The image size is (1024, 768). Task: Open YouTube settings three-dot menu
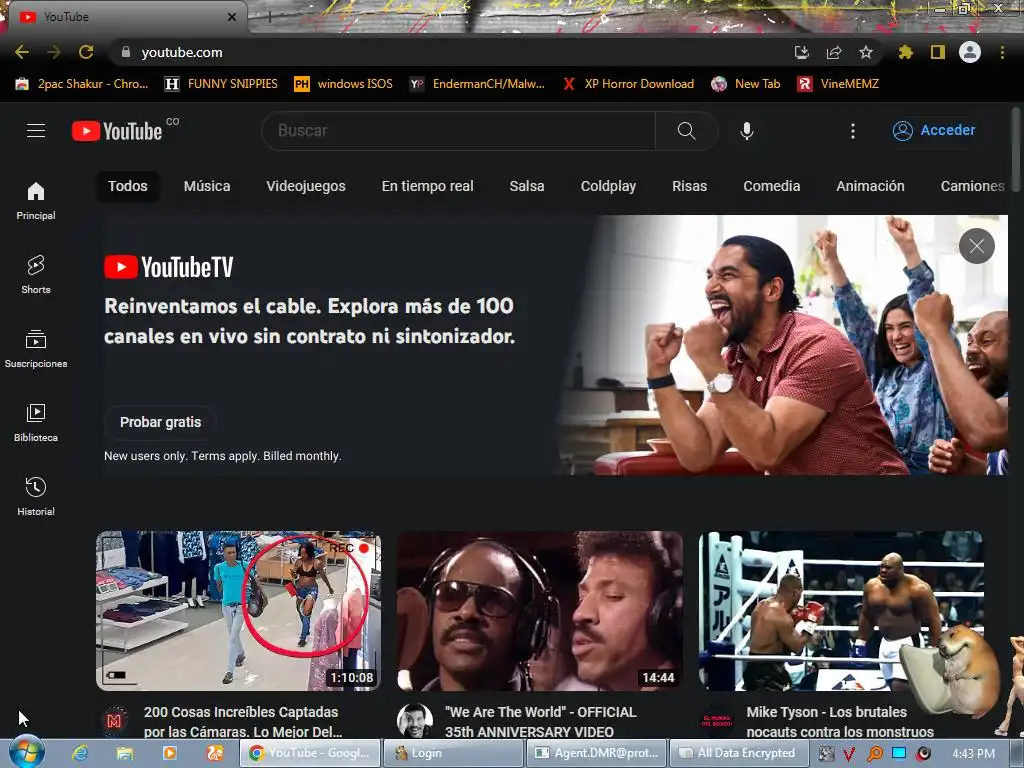tap(852, 131)
